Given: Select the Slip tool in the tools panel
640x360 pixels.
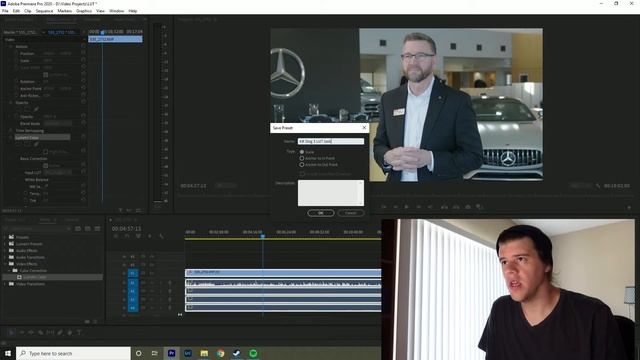Looking at the screenshot, I should pyautogui.click(x=50, y=332).
